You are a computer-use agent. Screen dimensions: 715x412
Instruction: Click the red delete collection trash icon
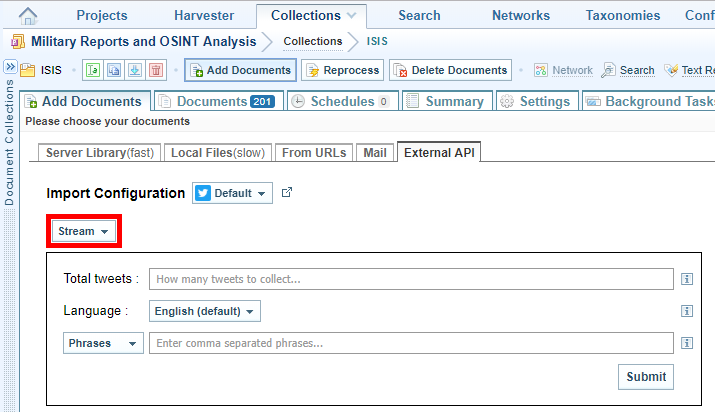click(x=155, y=70)
